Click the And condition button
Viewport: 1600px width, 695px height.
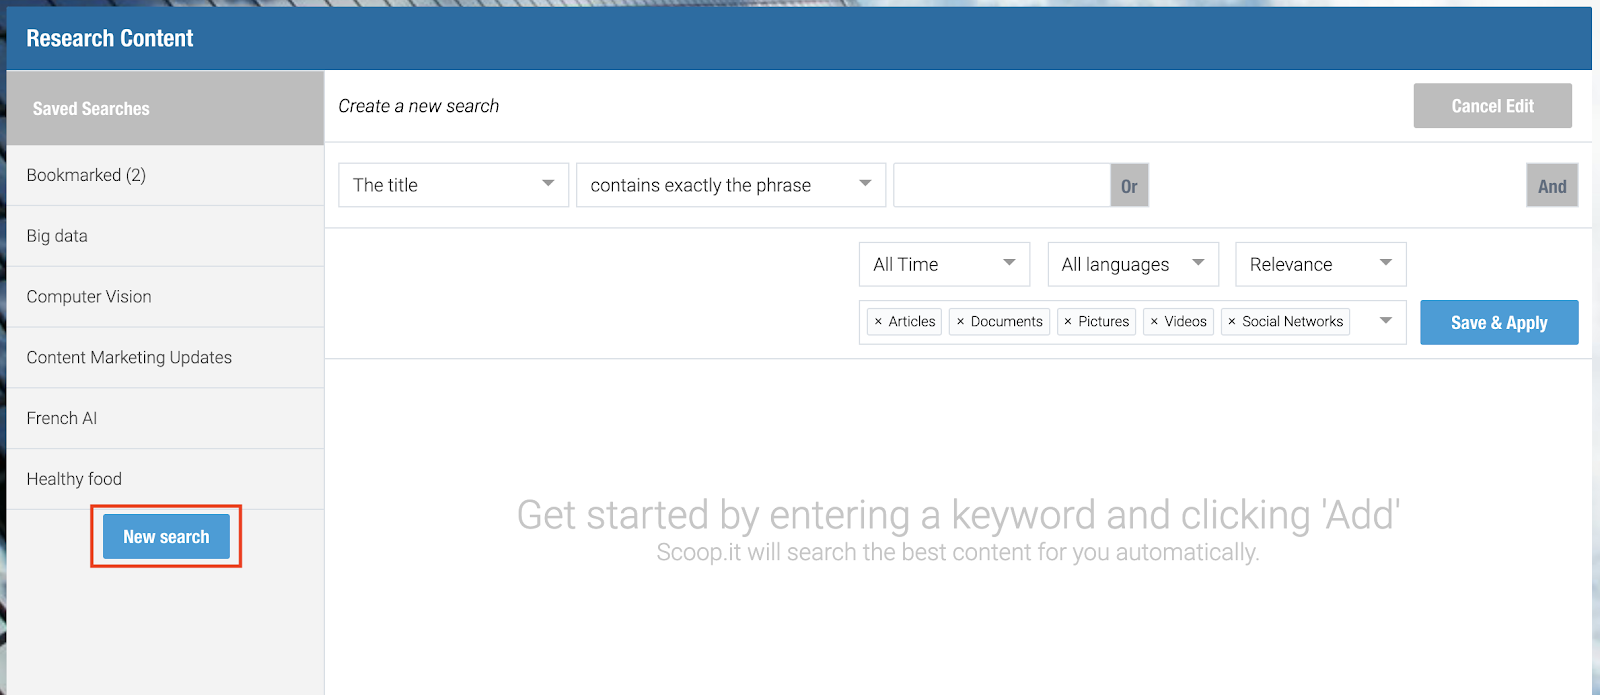[x=1552, y=186]
